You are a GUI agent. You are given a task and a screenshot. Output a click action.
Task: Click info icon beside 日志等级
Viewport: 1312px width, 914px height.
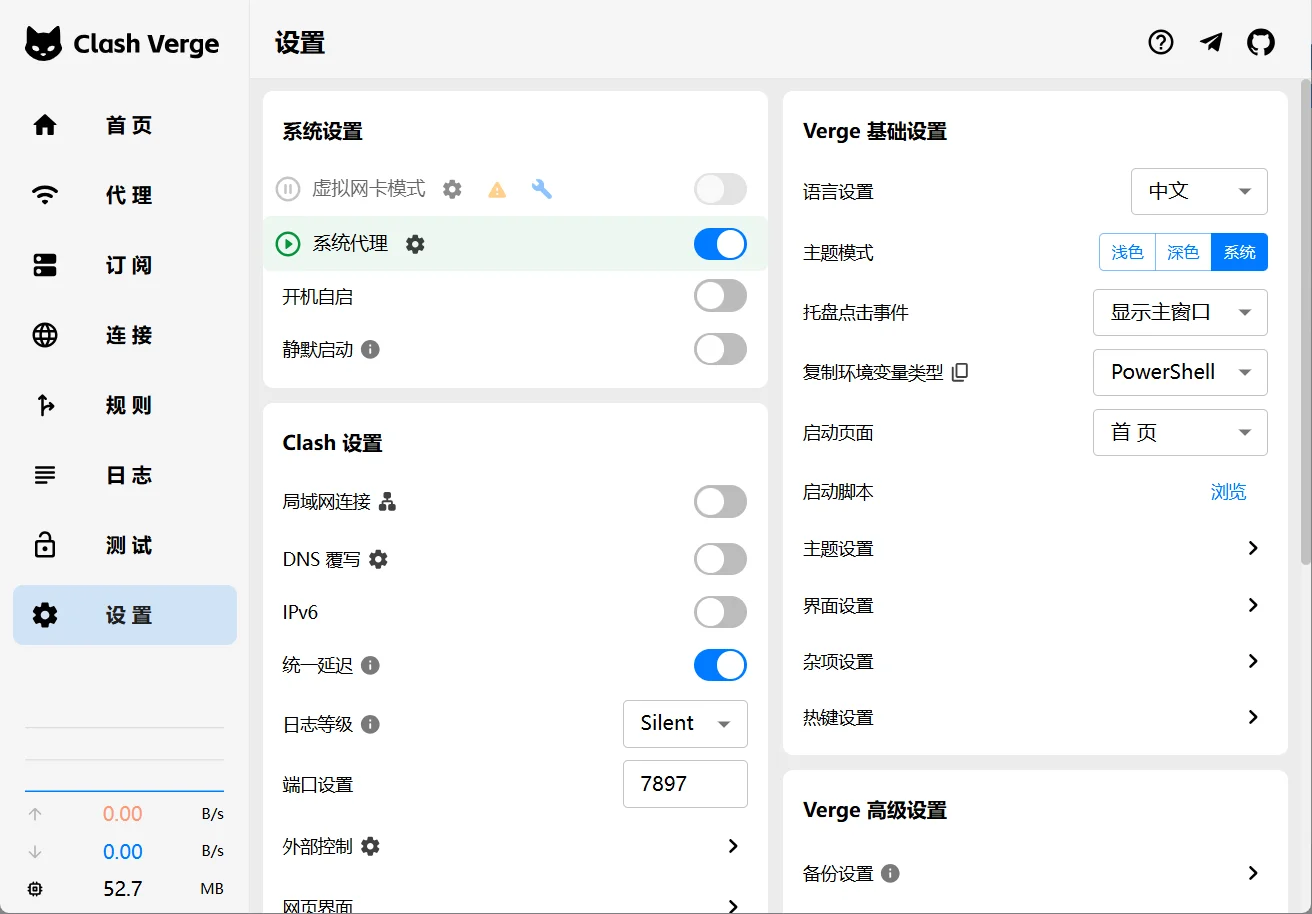click(370, 724)
